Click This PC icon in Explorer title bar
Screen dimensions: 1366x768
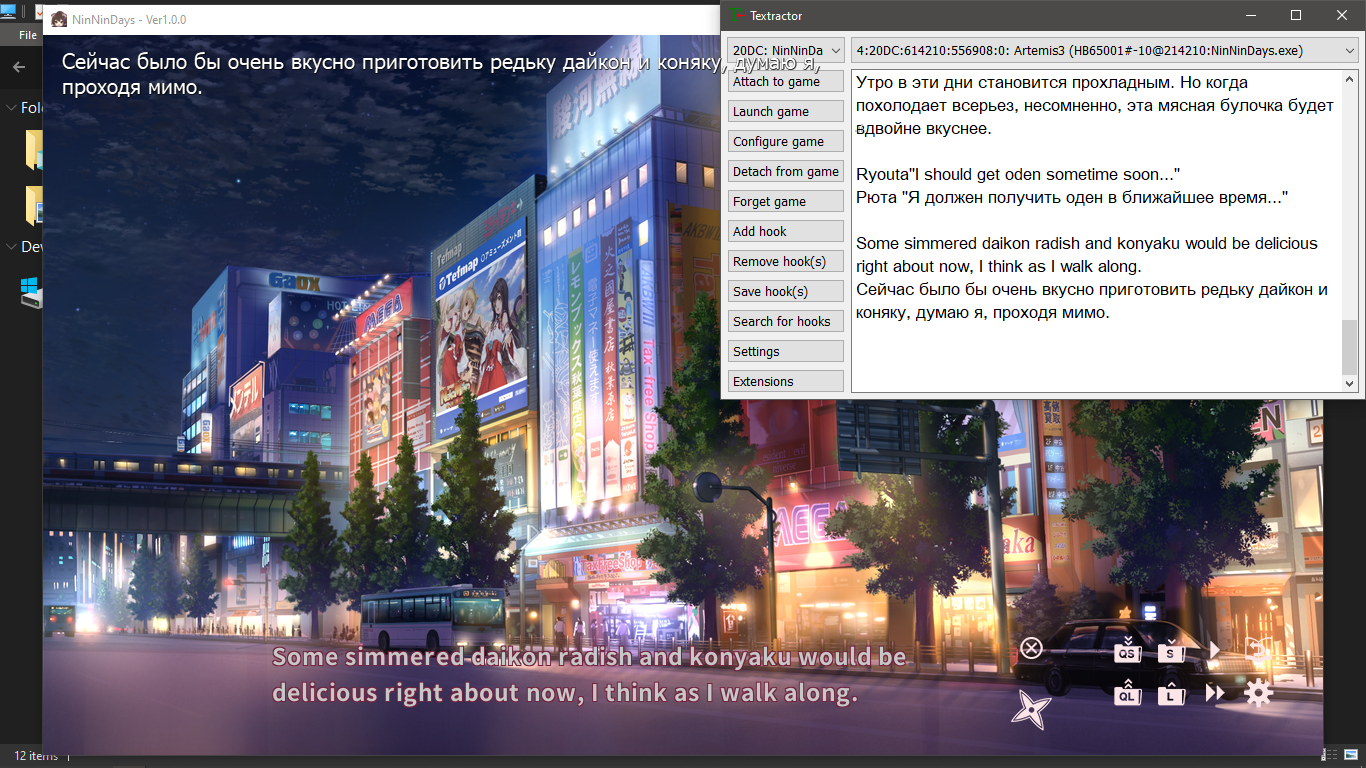(9, 13)
